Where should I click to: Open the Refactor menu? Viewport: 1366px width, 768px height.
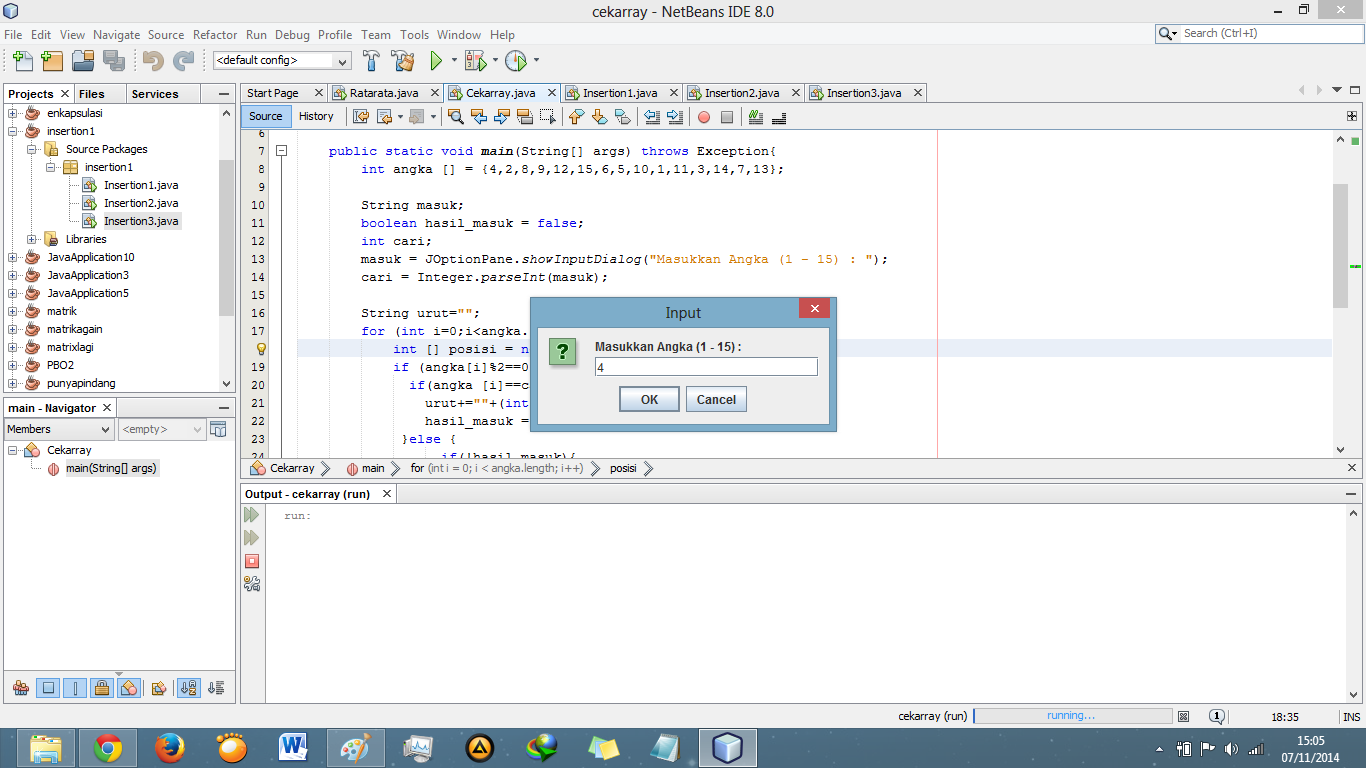coord(215,34)
